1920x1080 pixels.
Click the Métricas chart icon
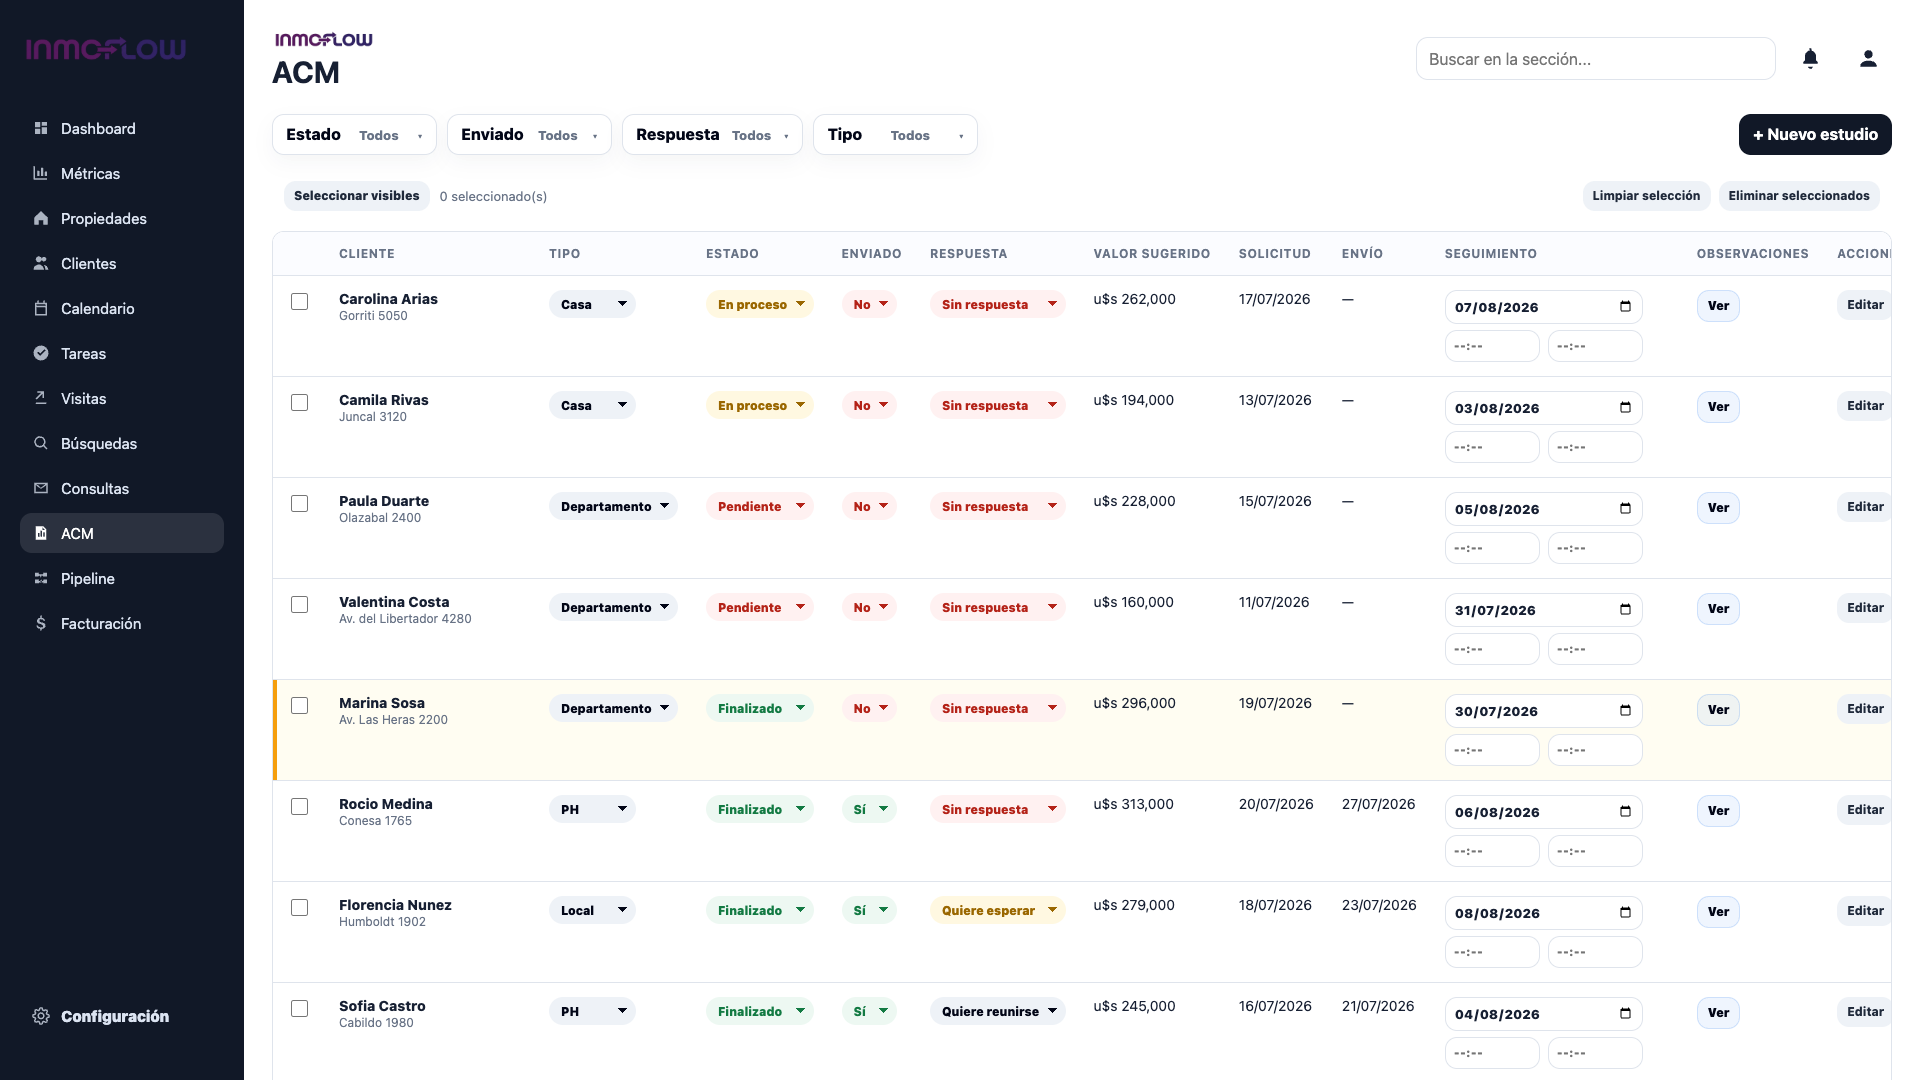[41, 173]
